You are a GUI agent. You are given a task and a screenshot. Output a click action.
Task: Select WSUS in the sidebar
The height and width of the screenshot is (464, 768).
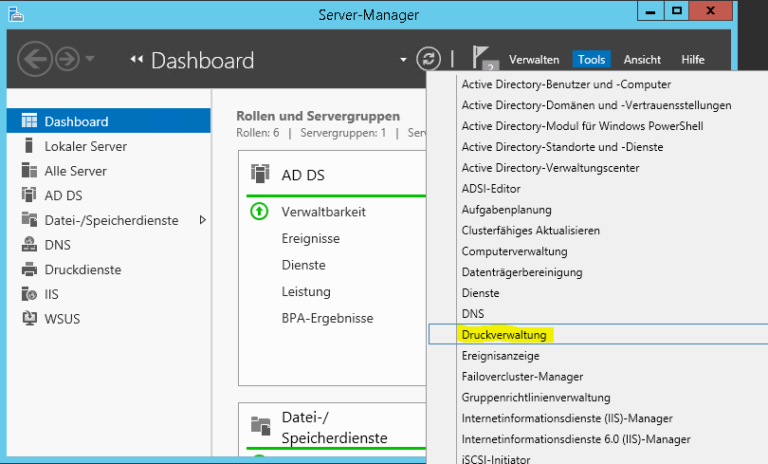click(62, 319)
